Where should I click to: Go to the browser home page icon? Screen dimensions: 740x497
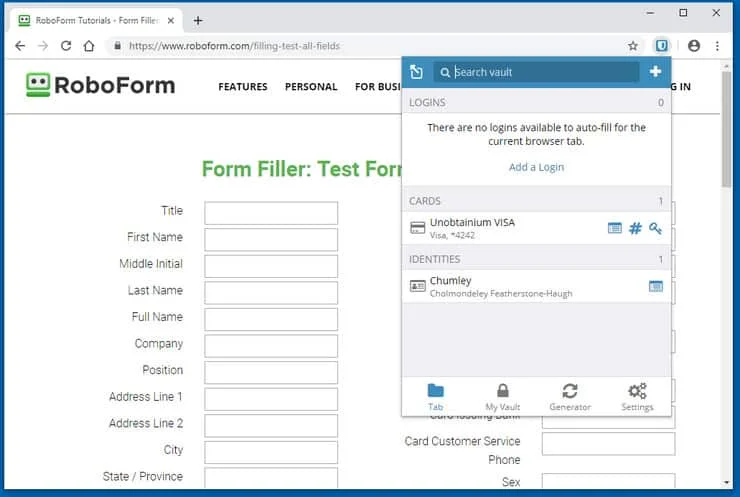pyautogui.click(x=89, y=46)
